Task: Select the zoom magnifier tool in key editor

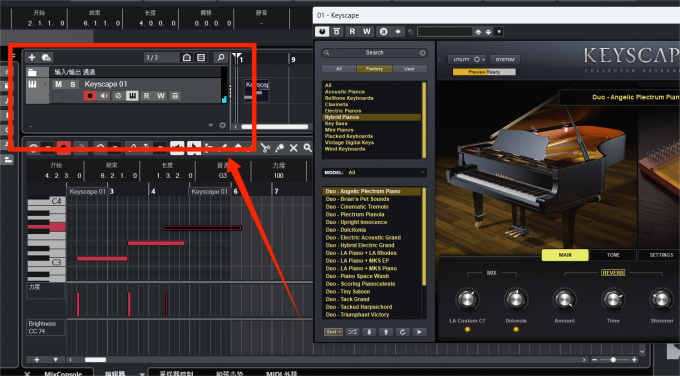Action: point(307,148)
